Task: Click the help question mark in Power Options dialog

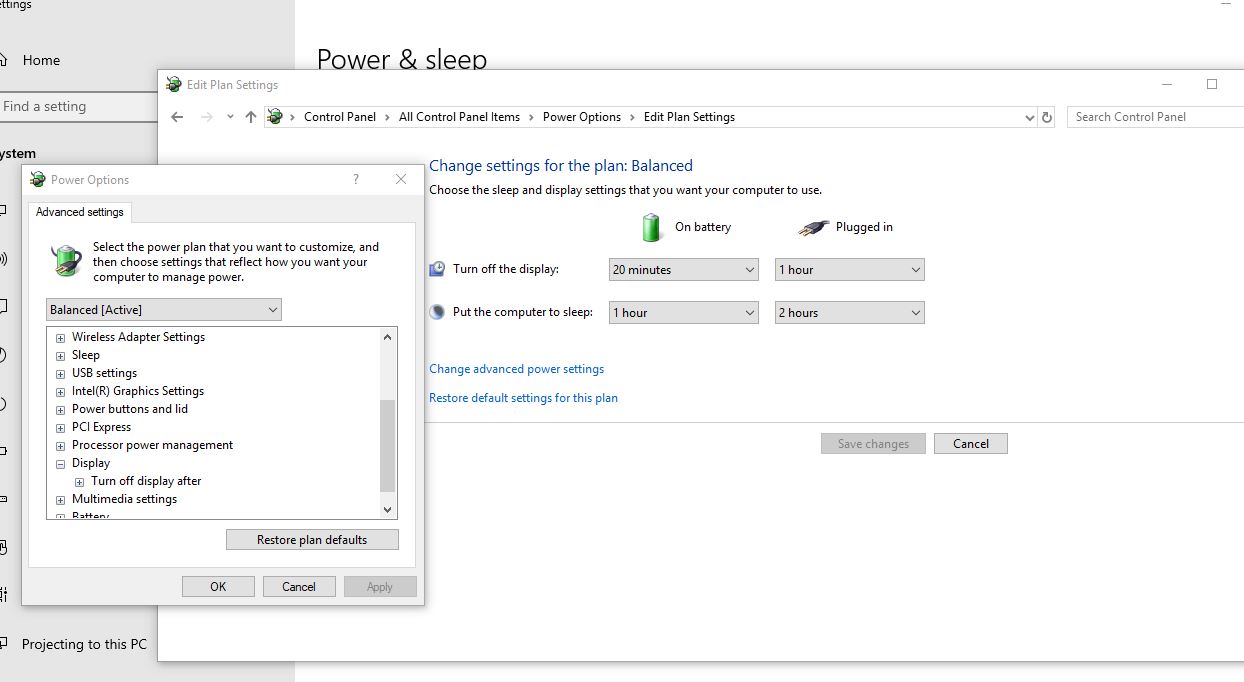Action: [354, 179]
